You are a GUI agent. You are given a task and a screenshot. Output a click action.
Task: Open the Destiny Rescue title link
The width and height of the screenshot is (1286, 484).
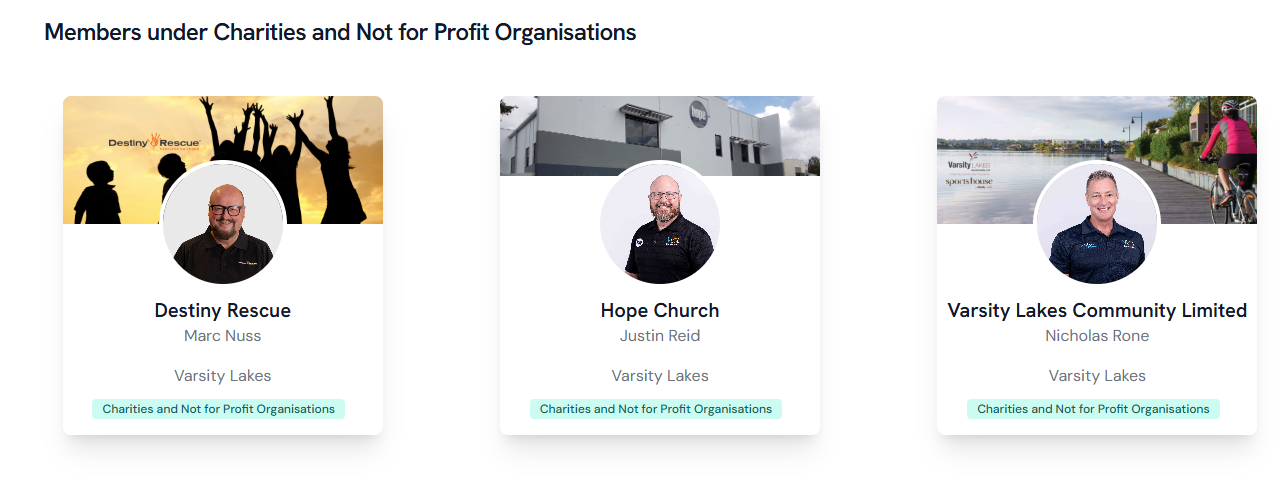click(223, 310)
